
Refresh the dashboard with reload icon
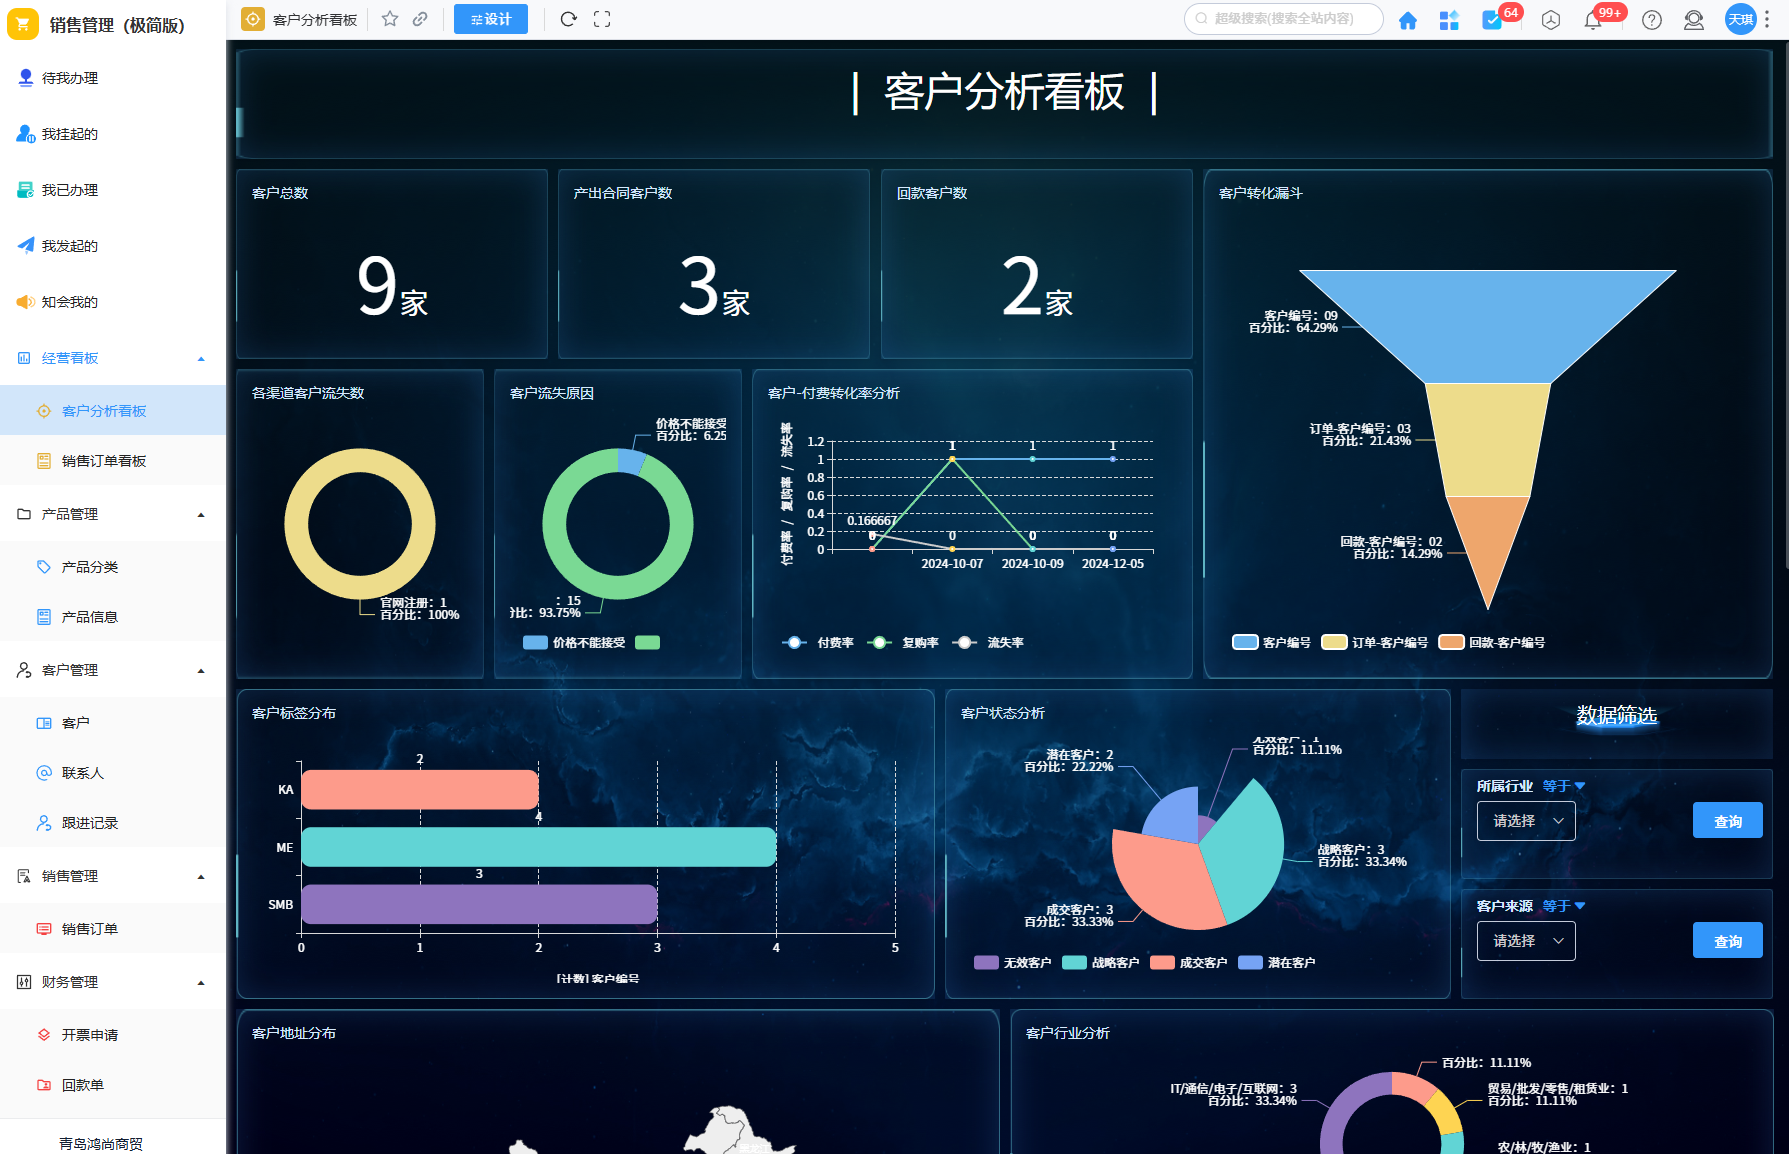pos(568,19)
